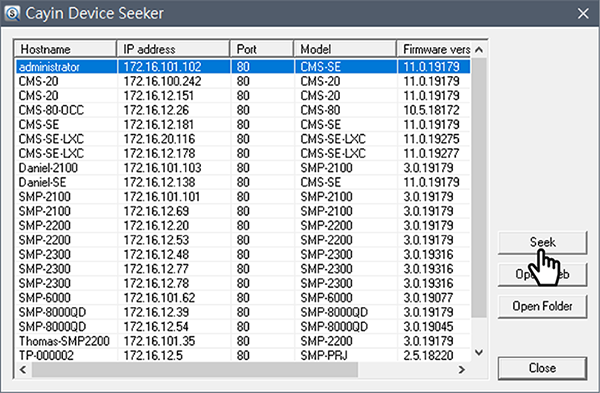Sort by Hostname column header
The width and height of the screenshot is (600, 393).
[x=65, y=49]
